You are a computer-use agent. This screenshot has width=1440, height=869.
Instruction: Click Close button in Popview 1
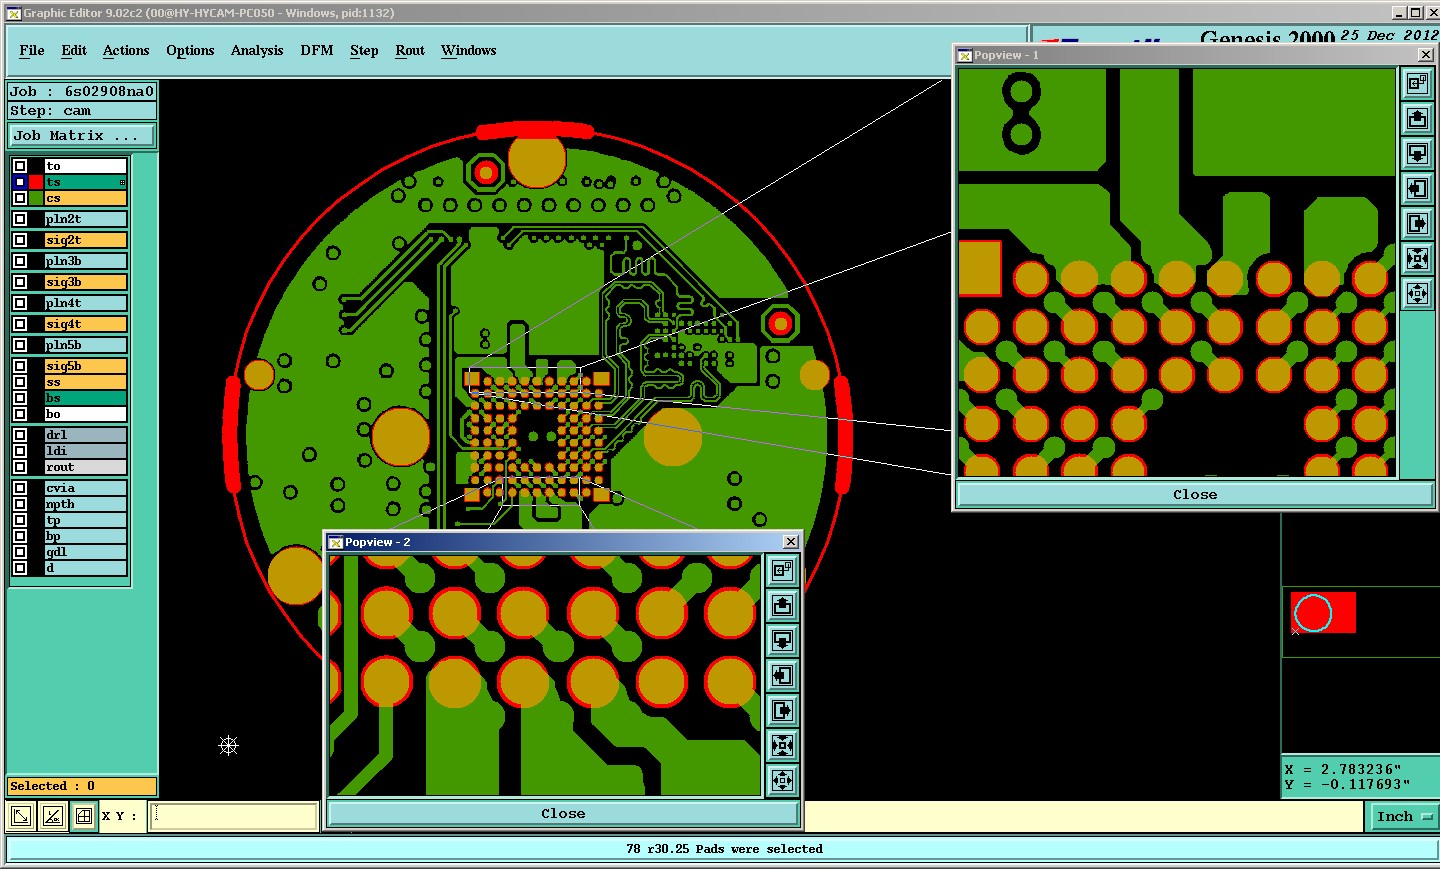tap(1195, 494)
